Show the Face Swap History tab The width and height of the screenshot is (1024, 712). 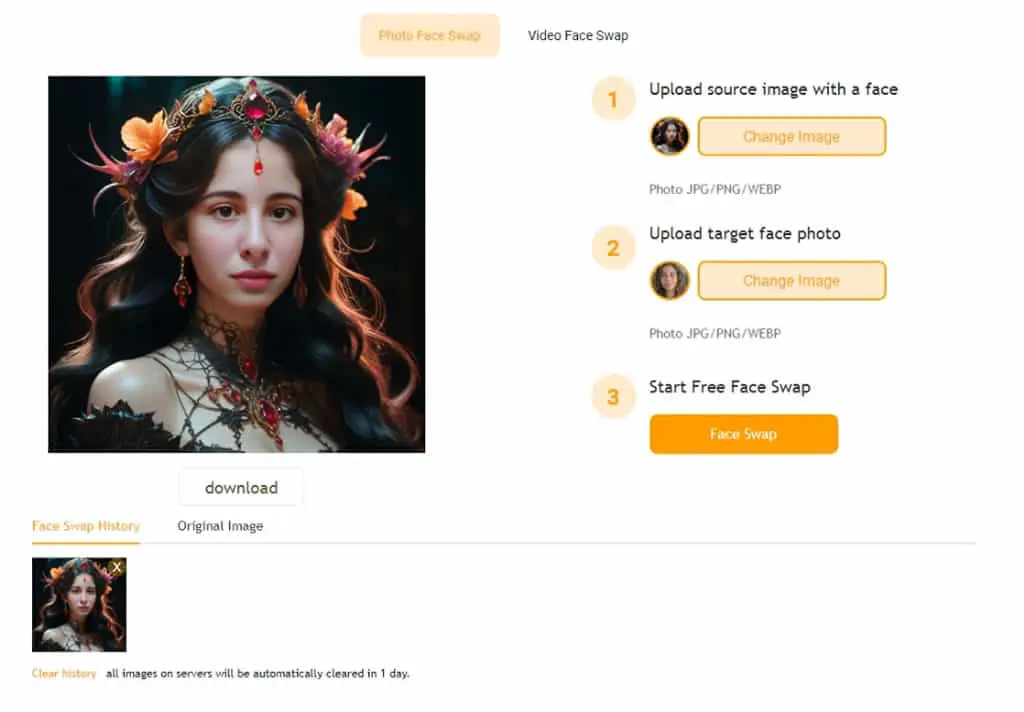click(x=86, y=526)
